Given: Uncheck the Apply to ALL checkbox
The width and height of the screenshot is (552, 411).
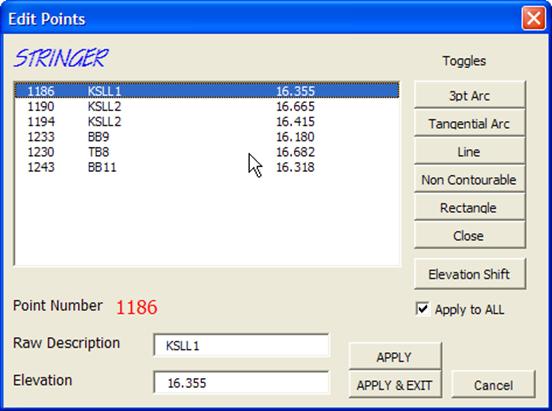Looking at the screenshot, I should click(422, 309).
